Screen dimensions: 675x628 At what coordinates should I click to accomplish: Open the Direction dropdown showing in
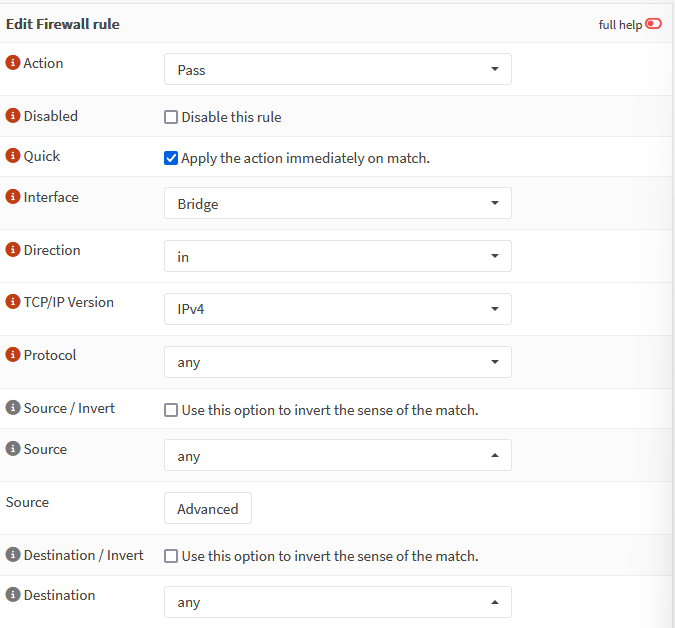click(337, 257)
